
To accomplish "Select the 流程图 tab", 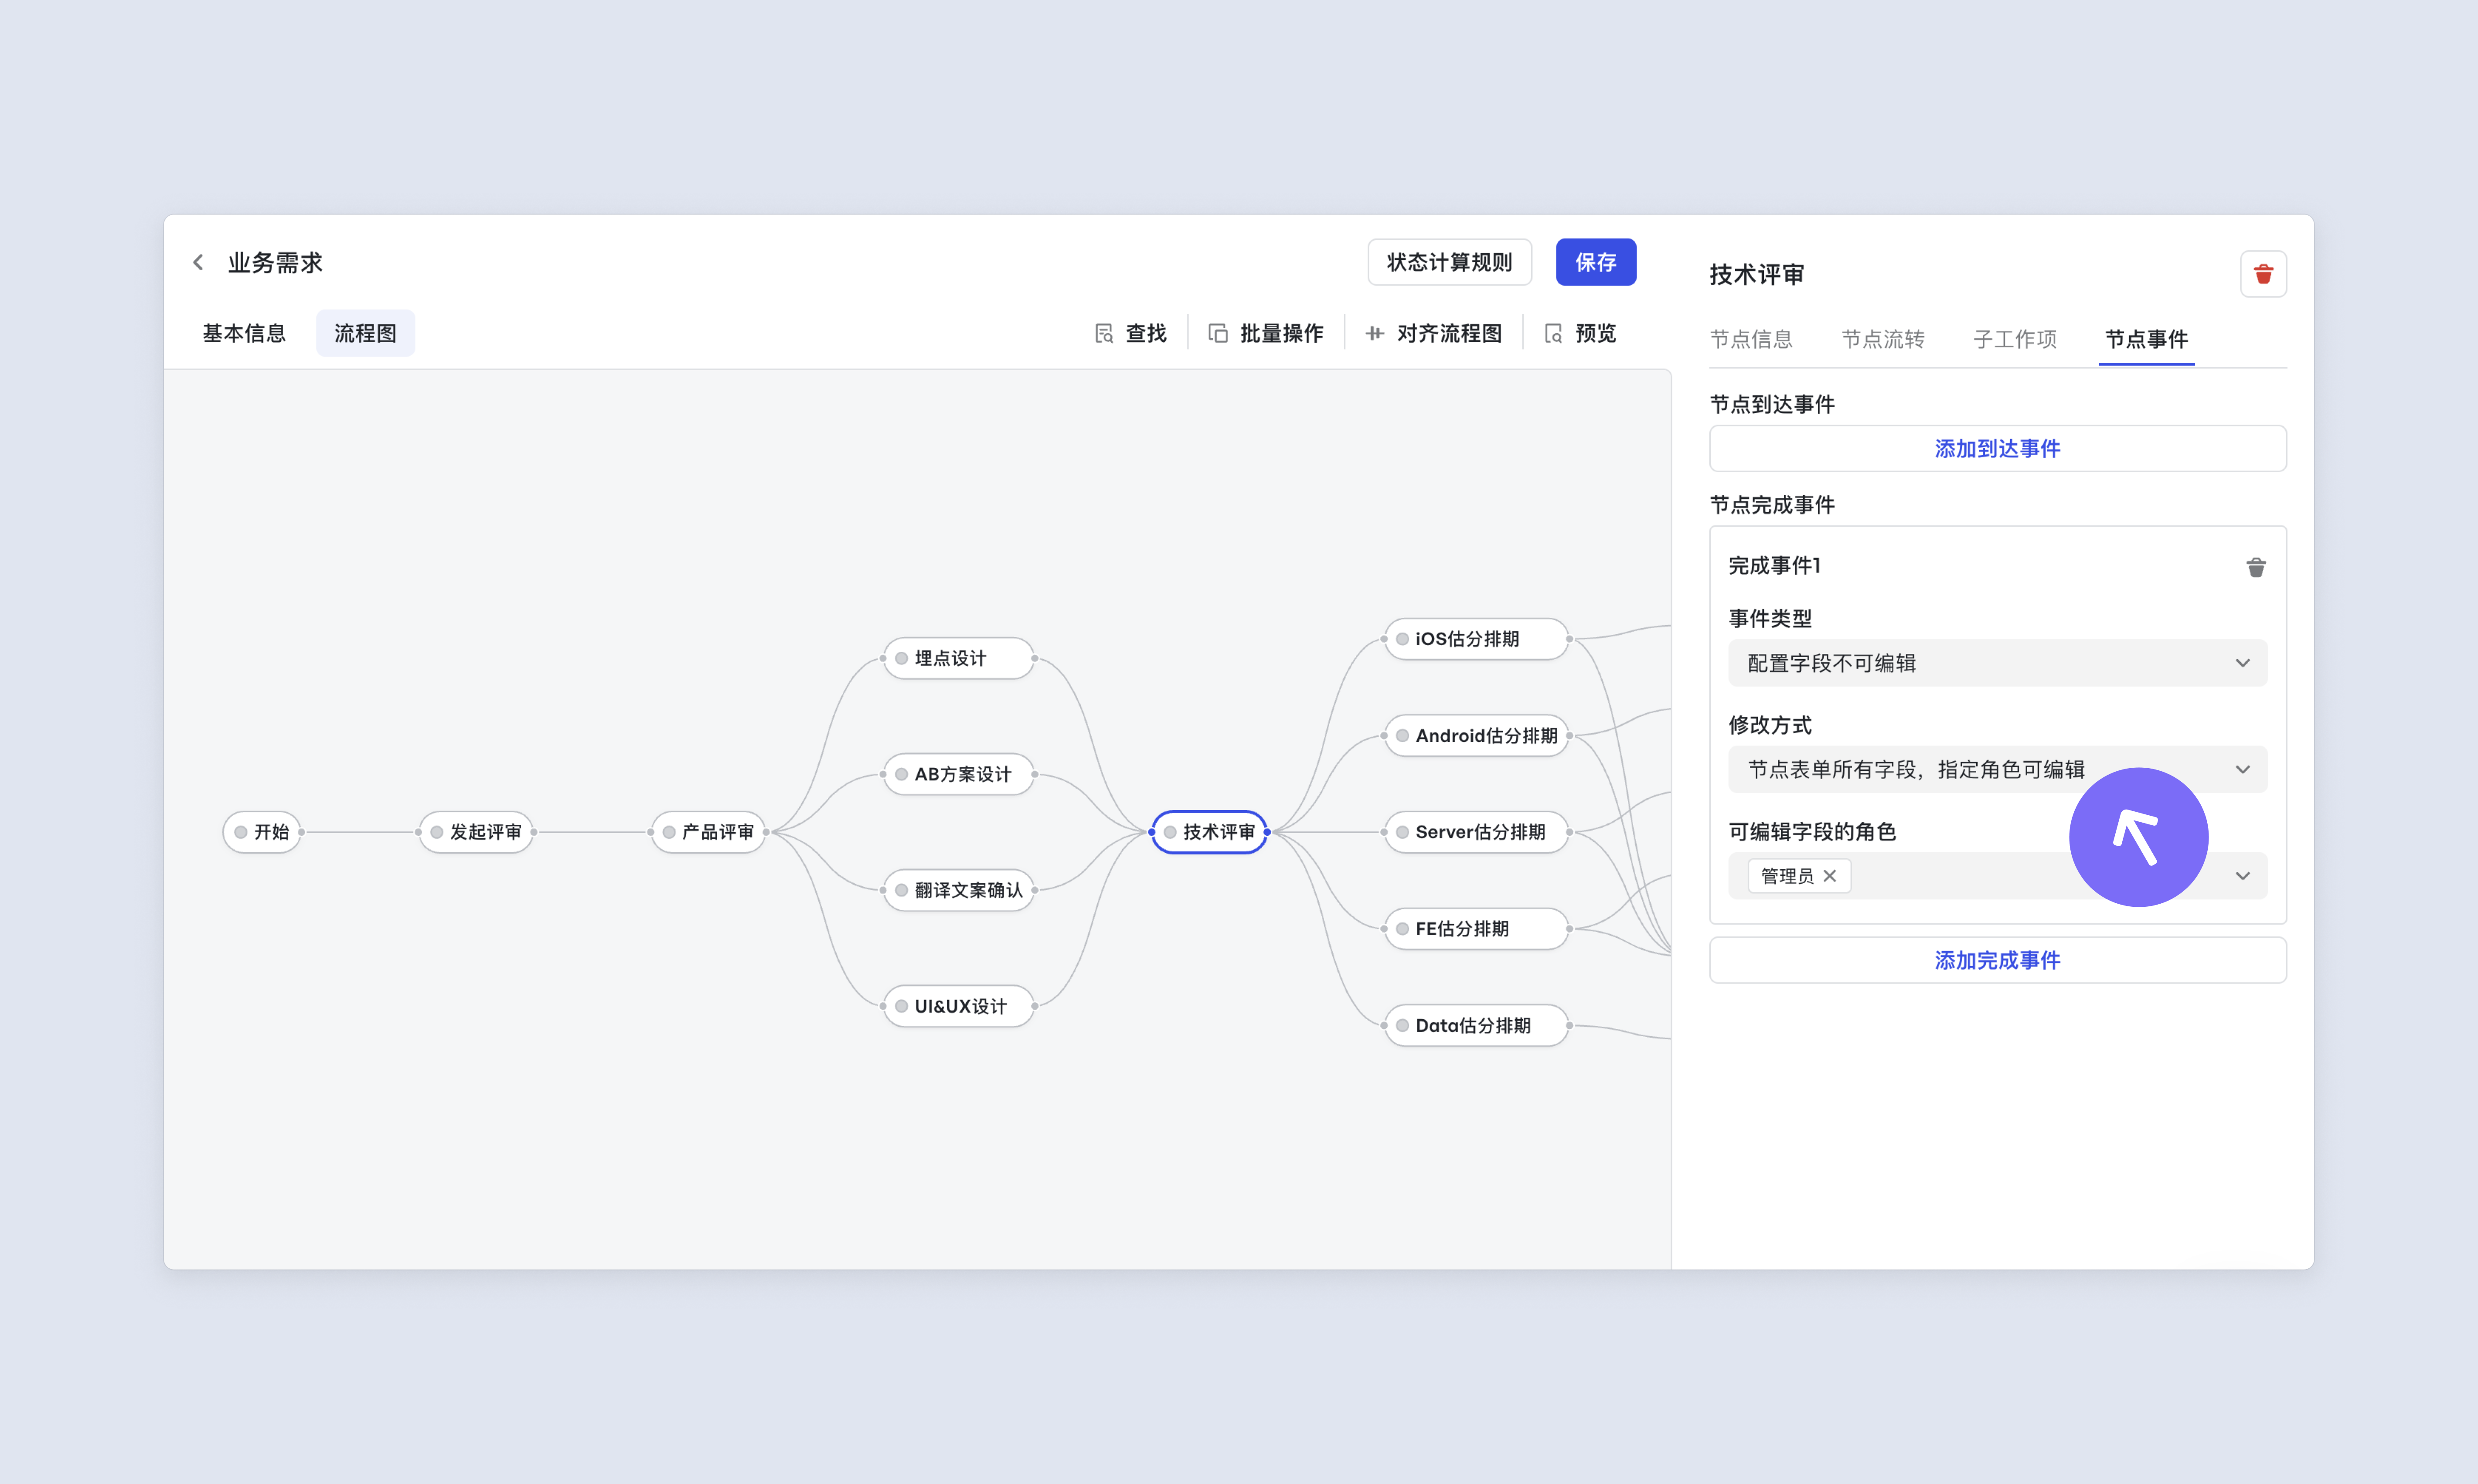I will tap(365, 333).
